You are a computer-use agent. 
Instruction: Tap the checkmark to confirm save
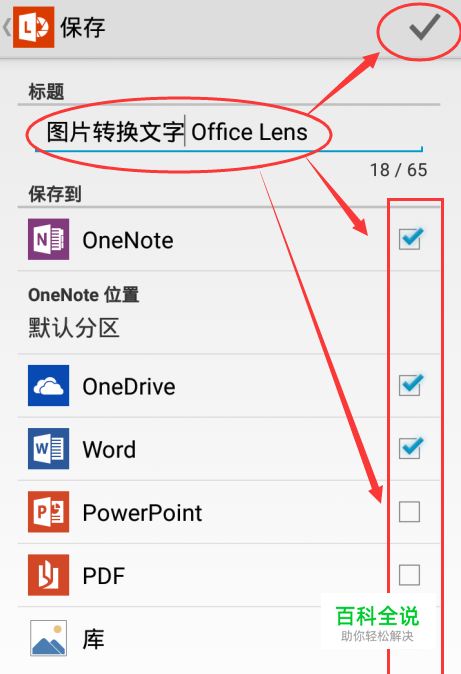pyautogui.click(x=424, y=27)
